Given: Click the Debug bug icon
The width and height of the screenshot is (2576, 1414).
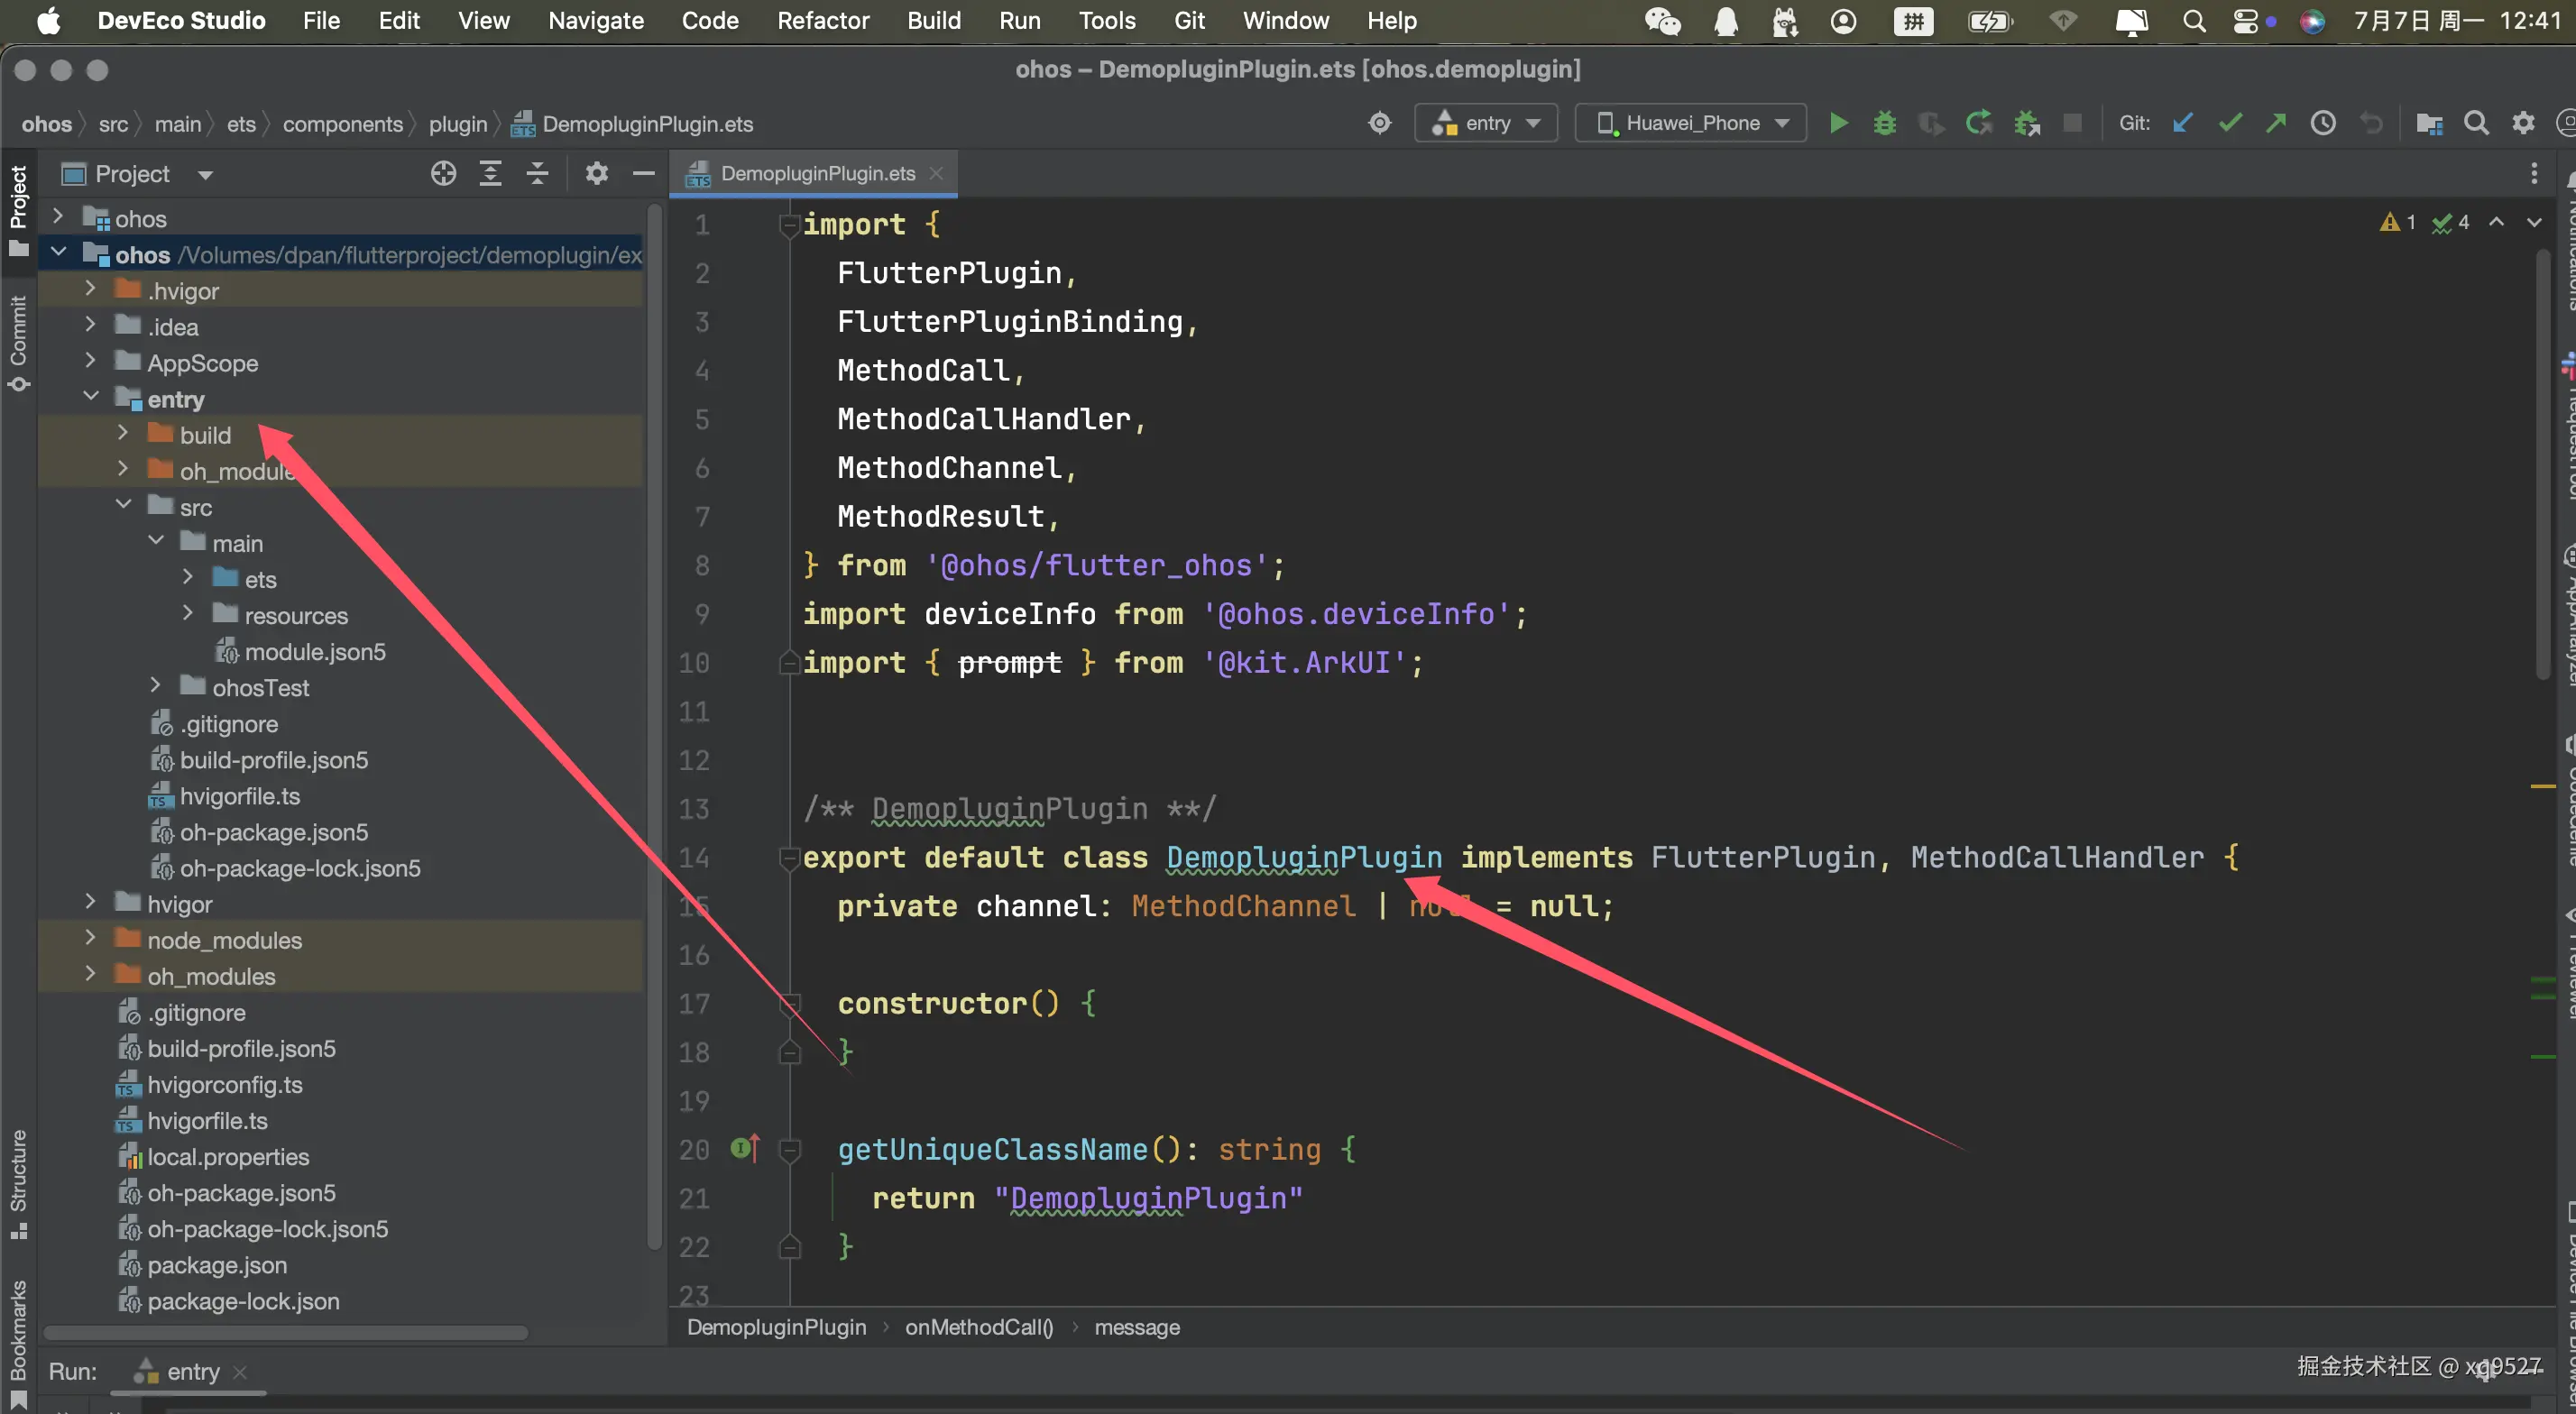Looking at the screenshot, I should pos(1884,123).
